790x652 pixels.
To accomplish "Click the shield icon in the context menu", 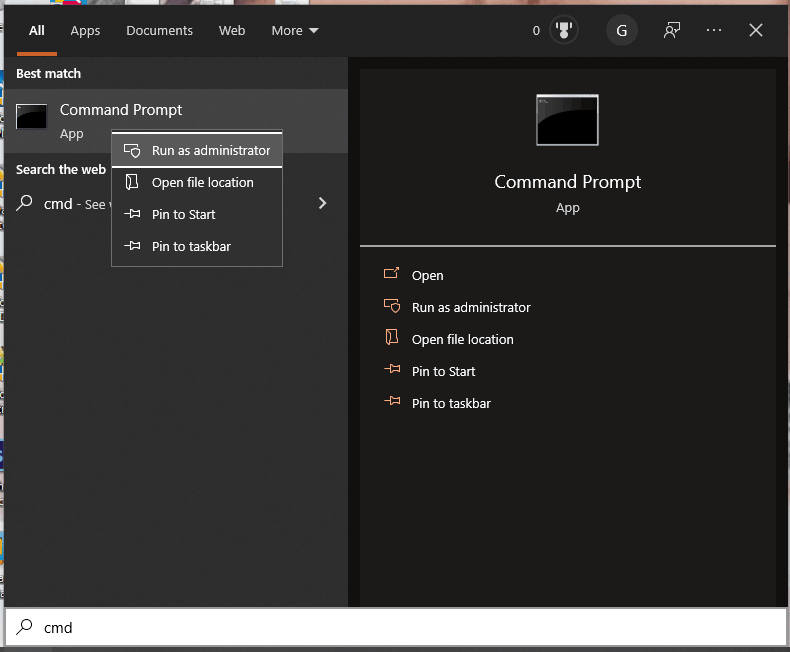I will pyautogui.click(x=132, y=151).
